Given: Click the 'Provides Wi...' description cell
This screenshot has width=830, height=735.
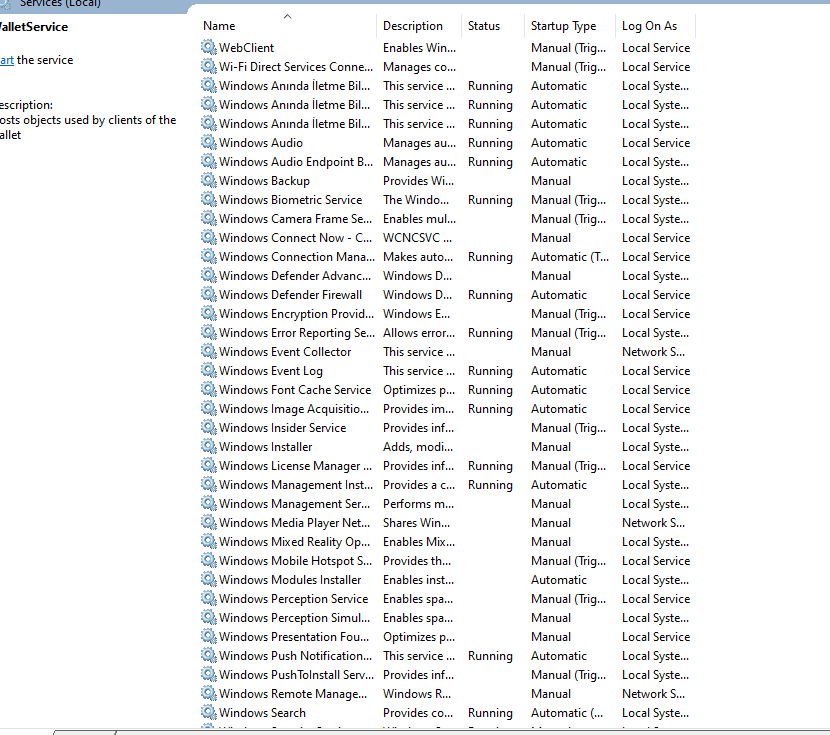Looking at the screenshot, I should tap(418, 181).
